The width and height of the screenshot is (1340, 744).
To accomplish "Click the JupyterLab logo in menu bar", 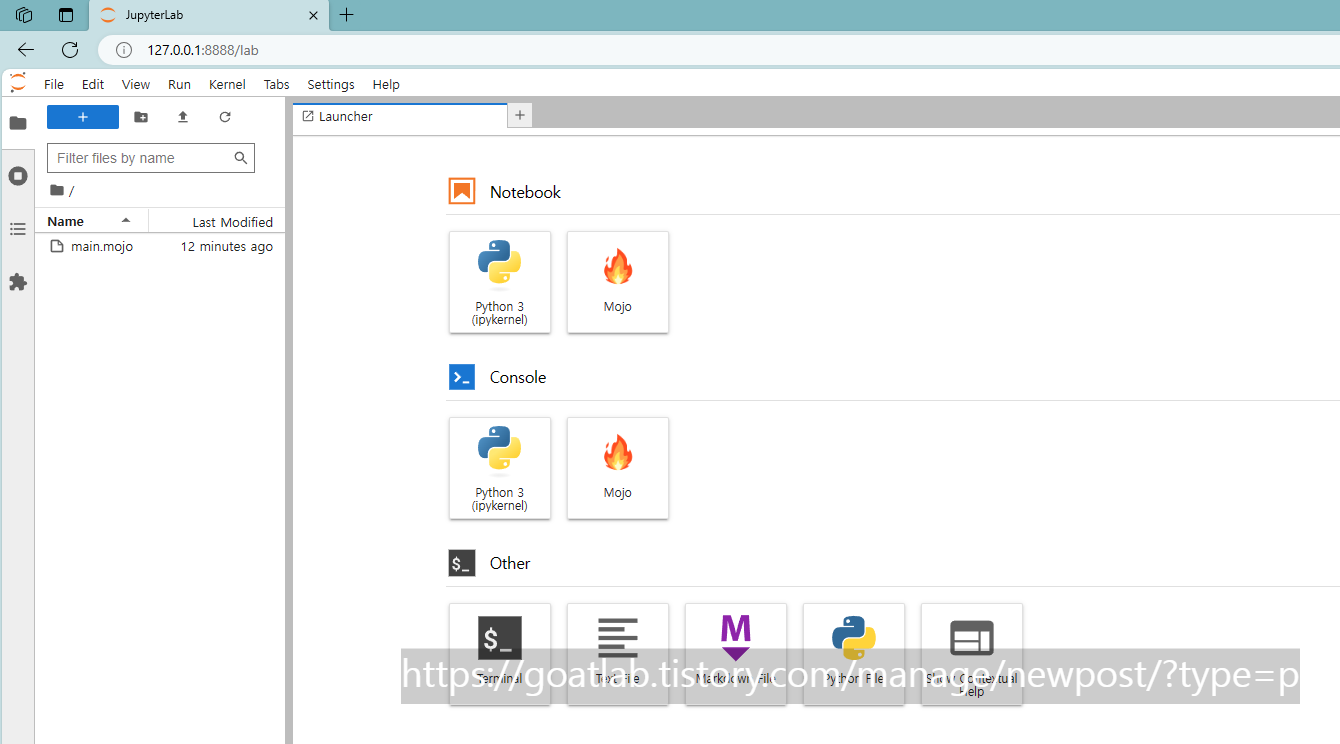I will pos(18,83).
